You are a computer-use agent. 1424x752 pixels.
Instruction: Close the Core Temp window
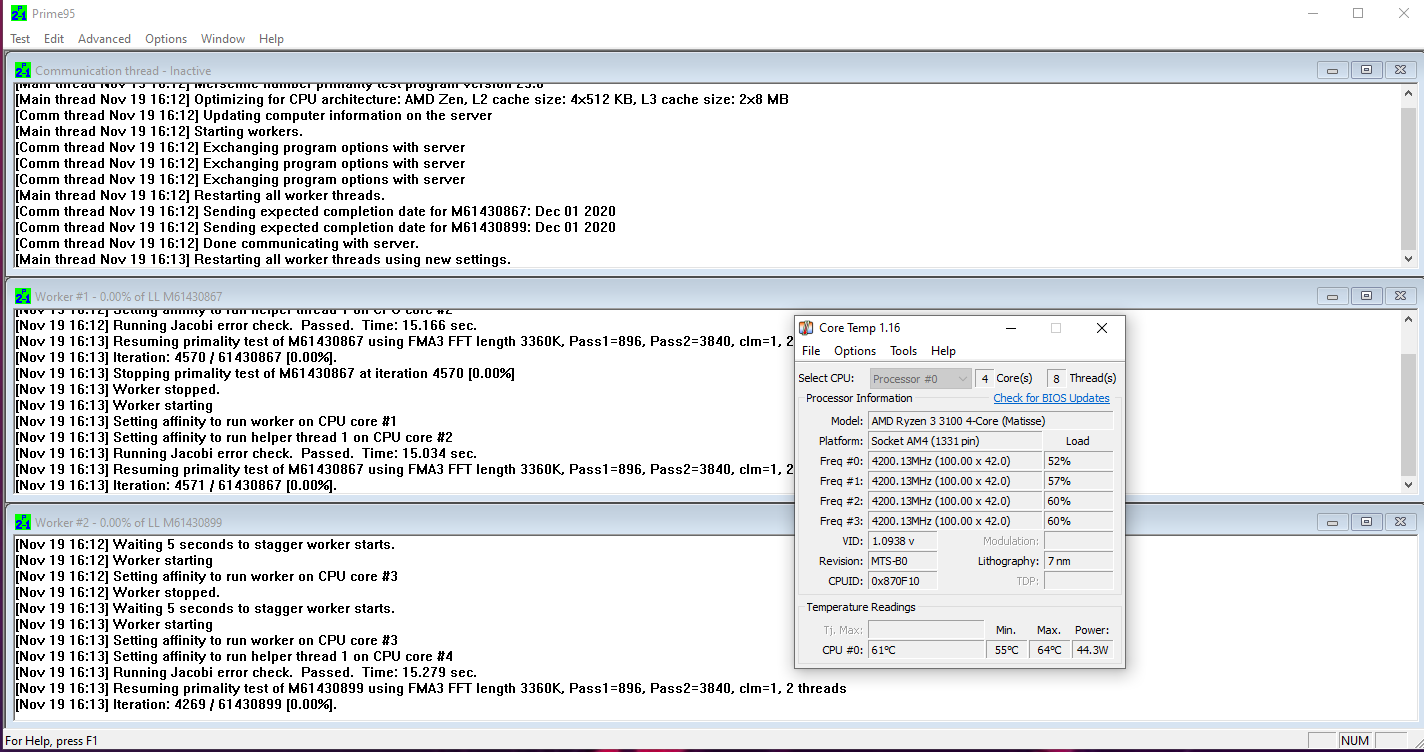[1101, 328]
